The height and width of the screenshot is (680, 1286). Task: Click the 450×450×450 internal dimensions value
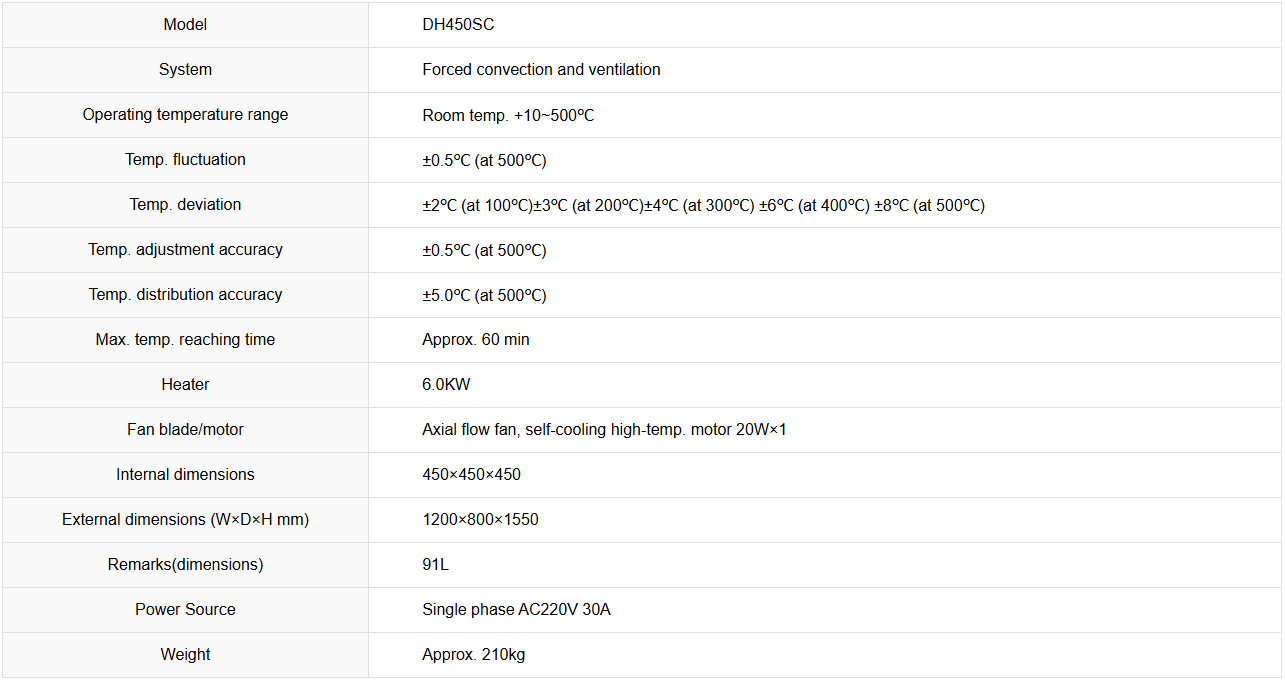pyautogui.click(x=471, y=475)
